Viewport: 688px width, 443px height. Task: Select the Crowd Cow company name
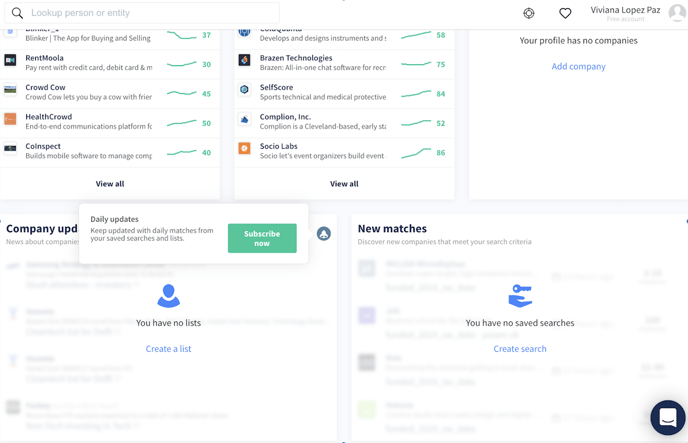point(45,87)
